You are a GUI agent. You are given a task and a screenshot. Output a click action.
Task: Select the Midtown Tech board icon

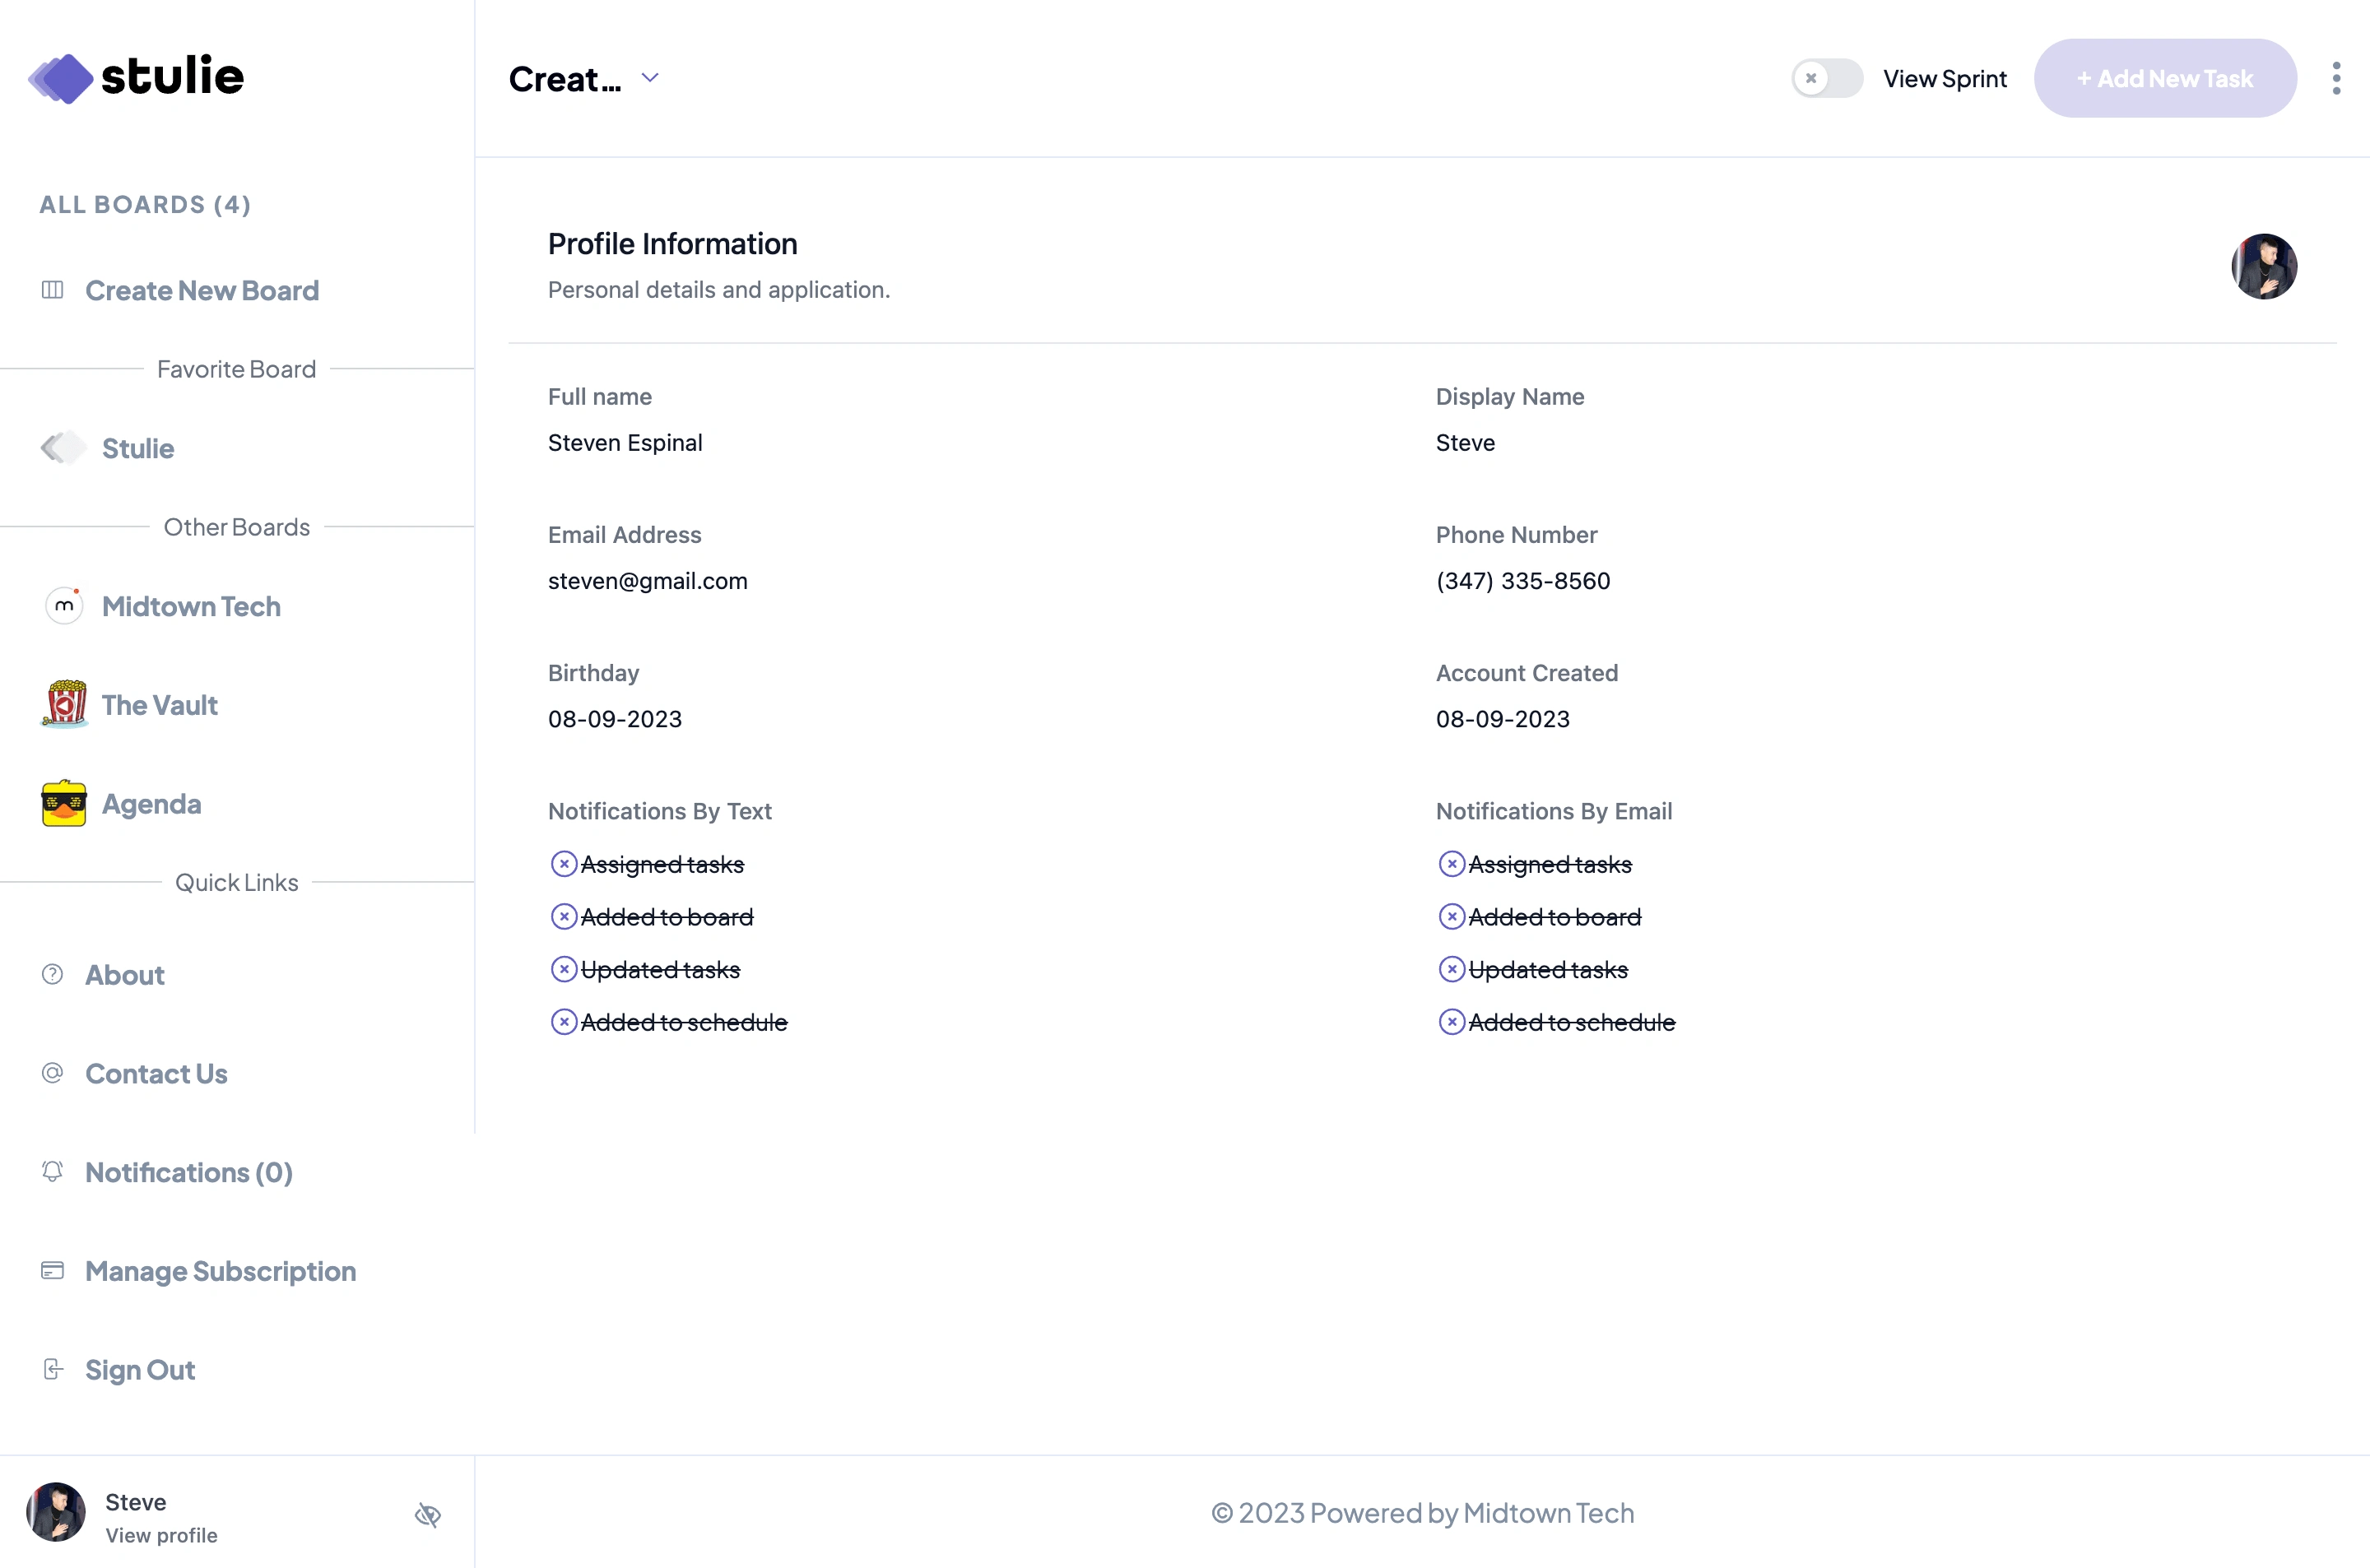[63, 605]
